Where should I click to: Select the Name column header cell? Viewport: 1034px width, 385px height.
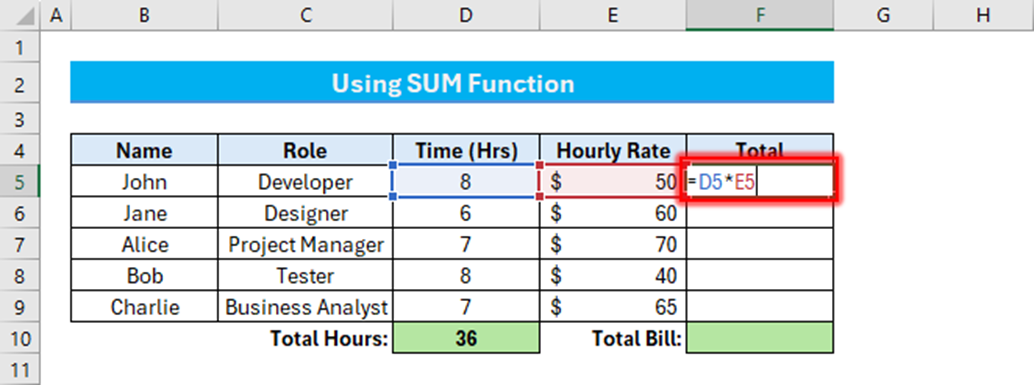144,150
